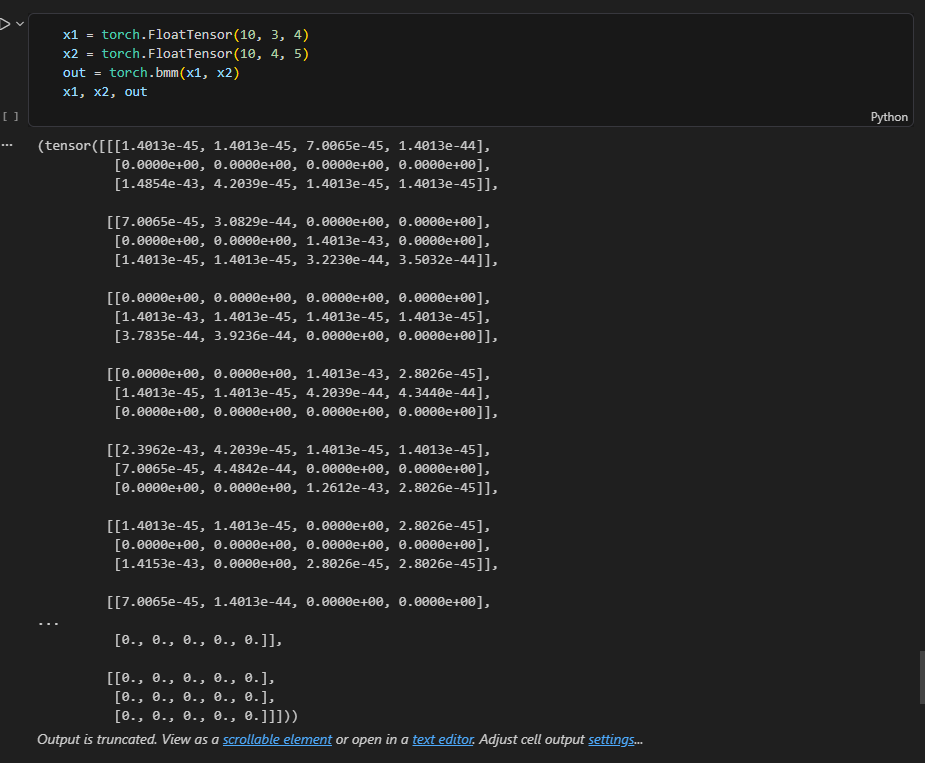Click the value 3.9236e-44 in output

tap(252, 335)
